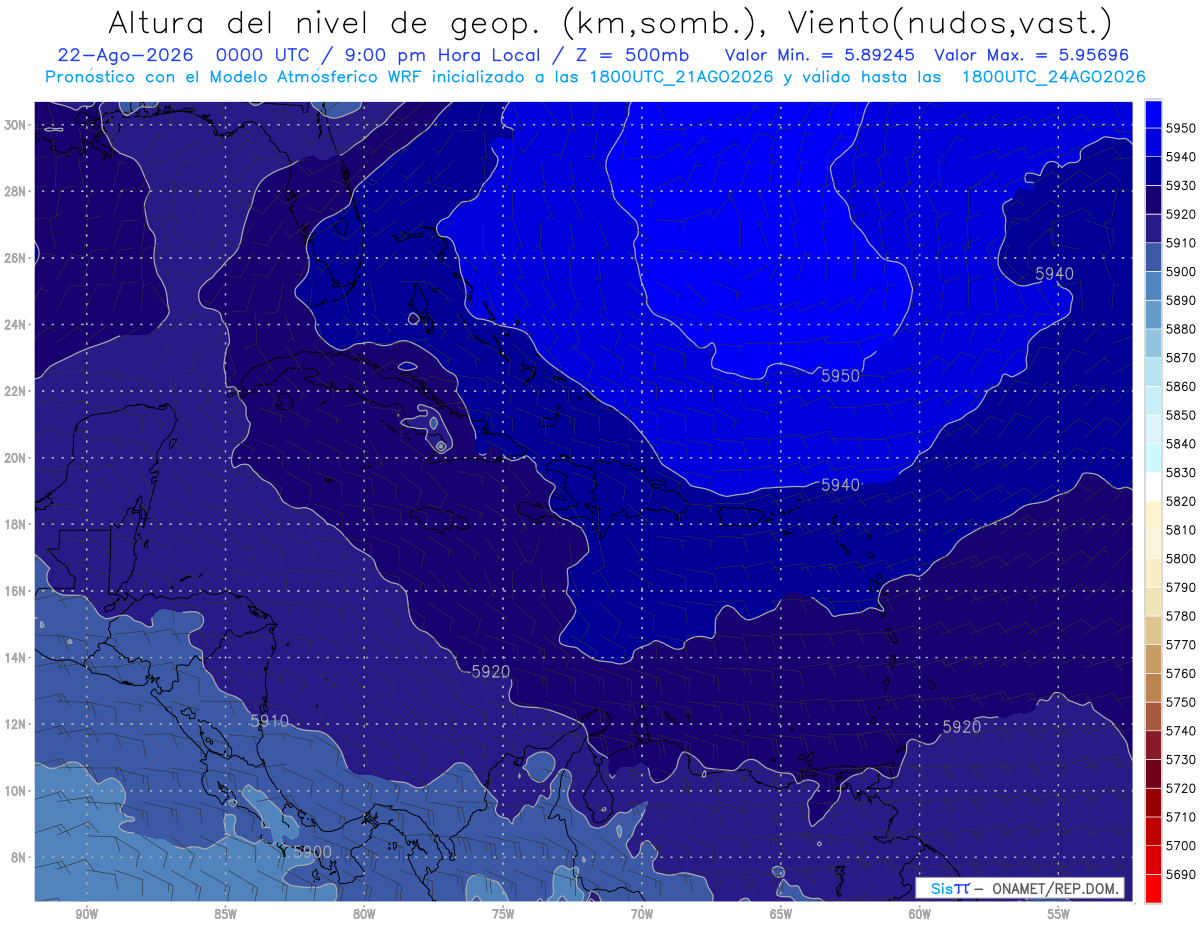Click the 80W longitude axis label
Viewport: 1200px width, 927px height.
click(364, 914)
